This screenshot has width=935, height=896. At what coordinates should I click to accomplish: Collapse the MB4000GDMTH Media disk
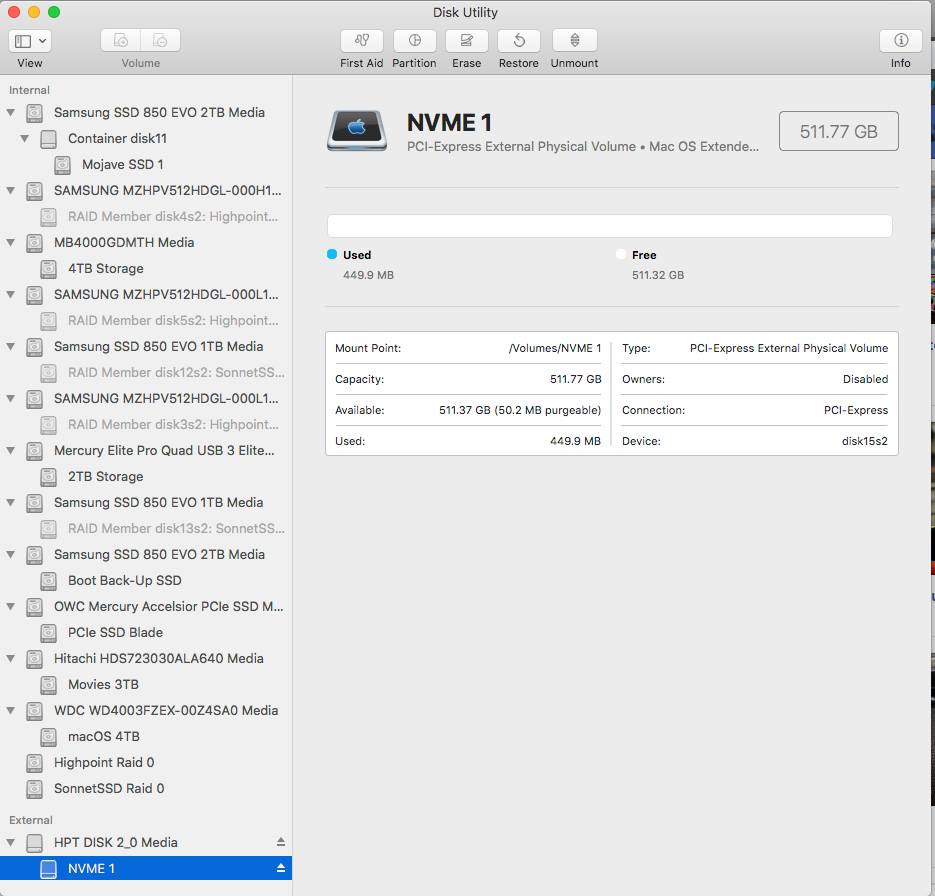11,242
